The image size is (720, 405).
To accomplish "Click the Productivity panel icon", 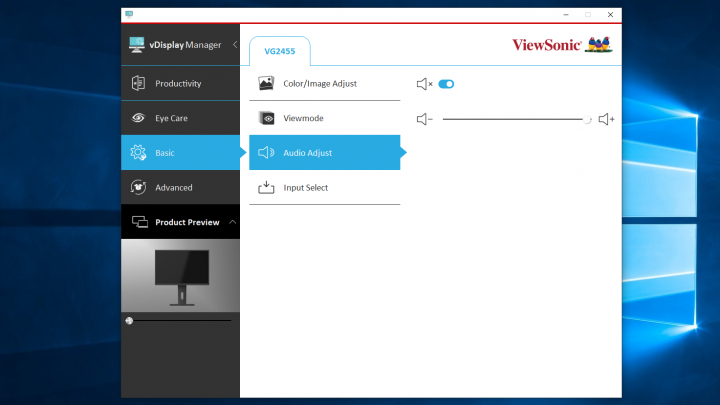I will click(138, 83).
